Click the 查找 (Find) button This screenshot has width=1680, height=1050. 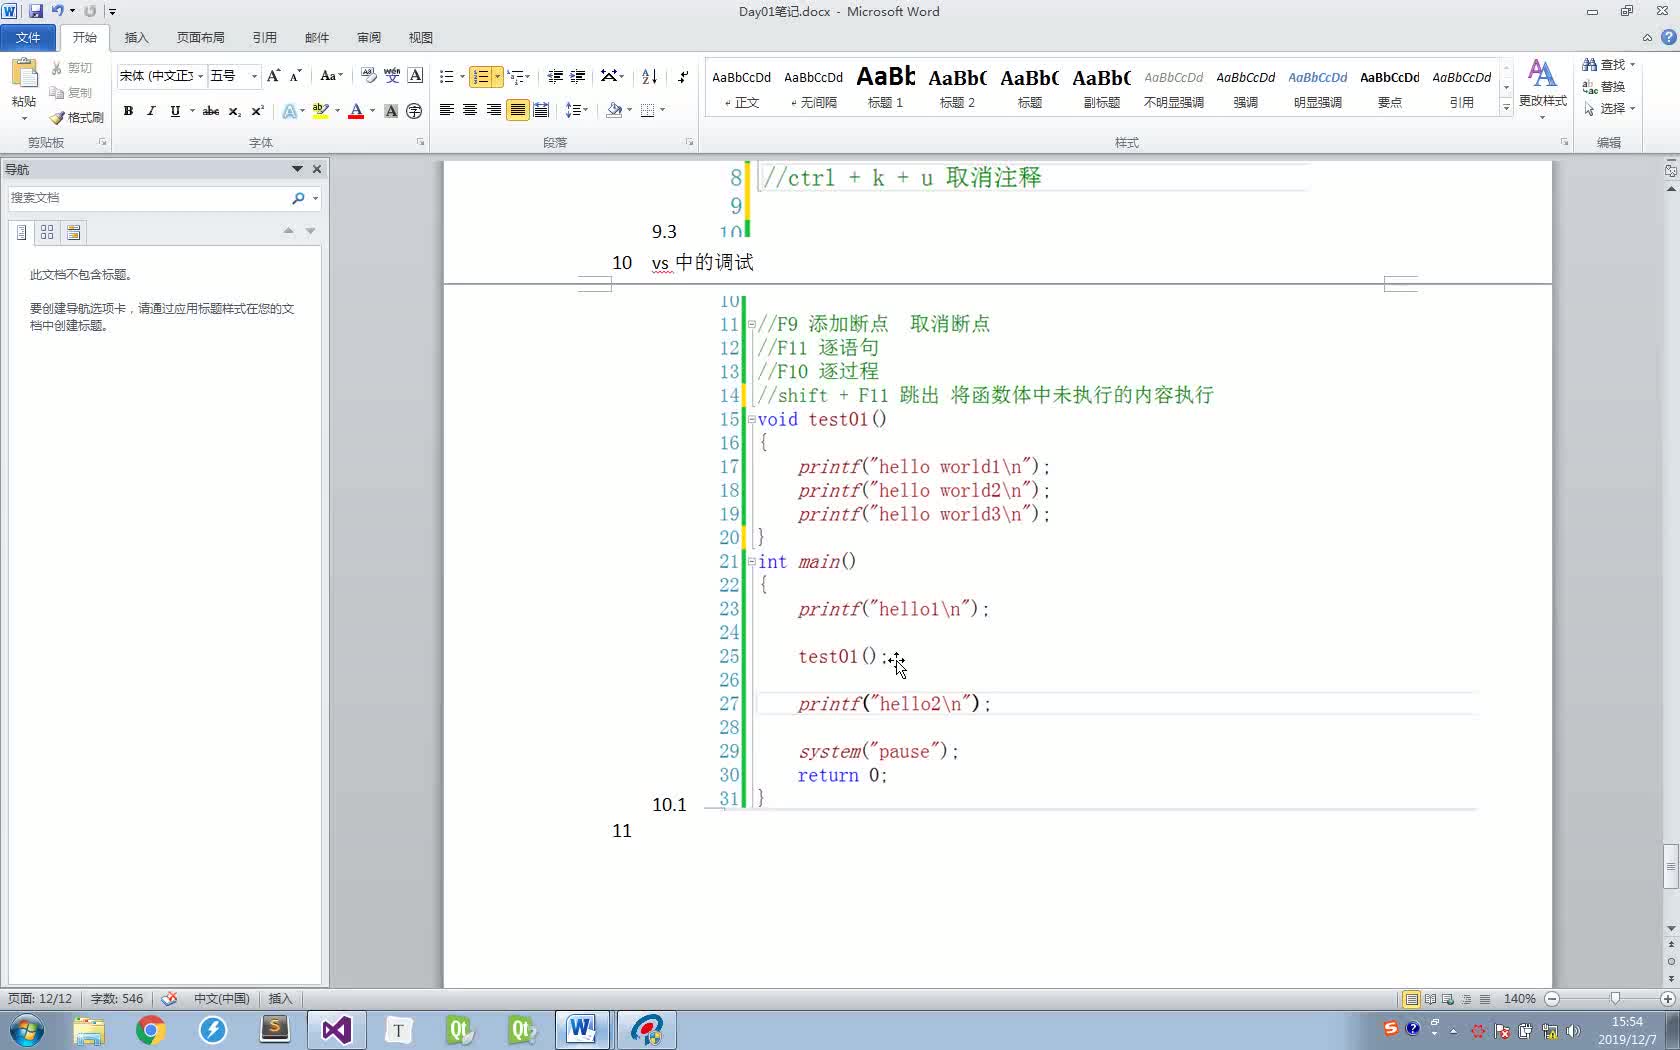coord(1608,64)
